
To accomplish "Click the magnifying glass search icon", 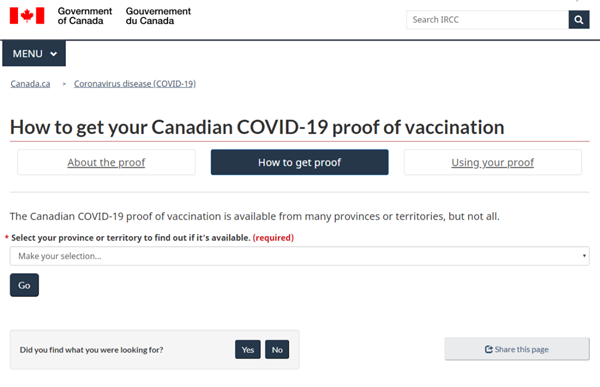I will 579,20.
